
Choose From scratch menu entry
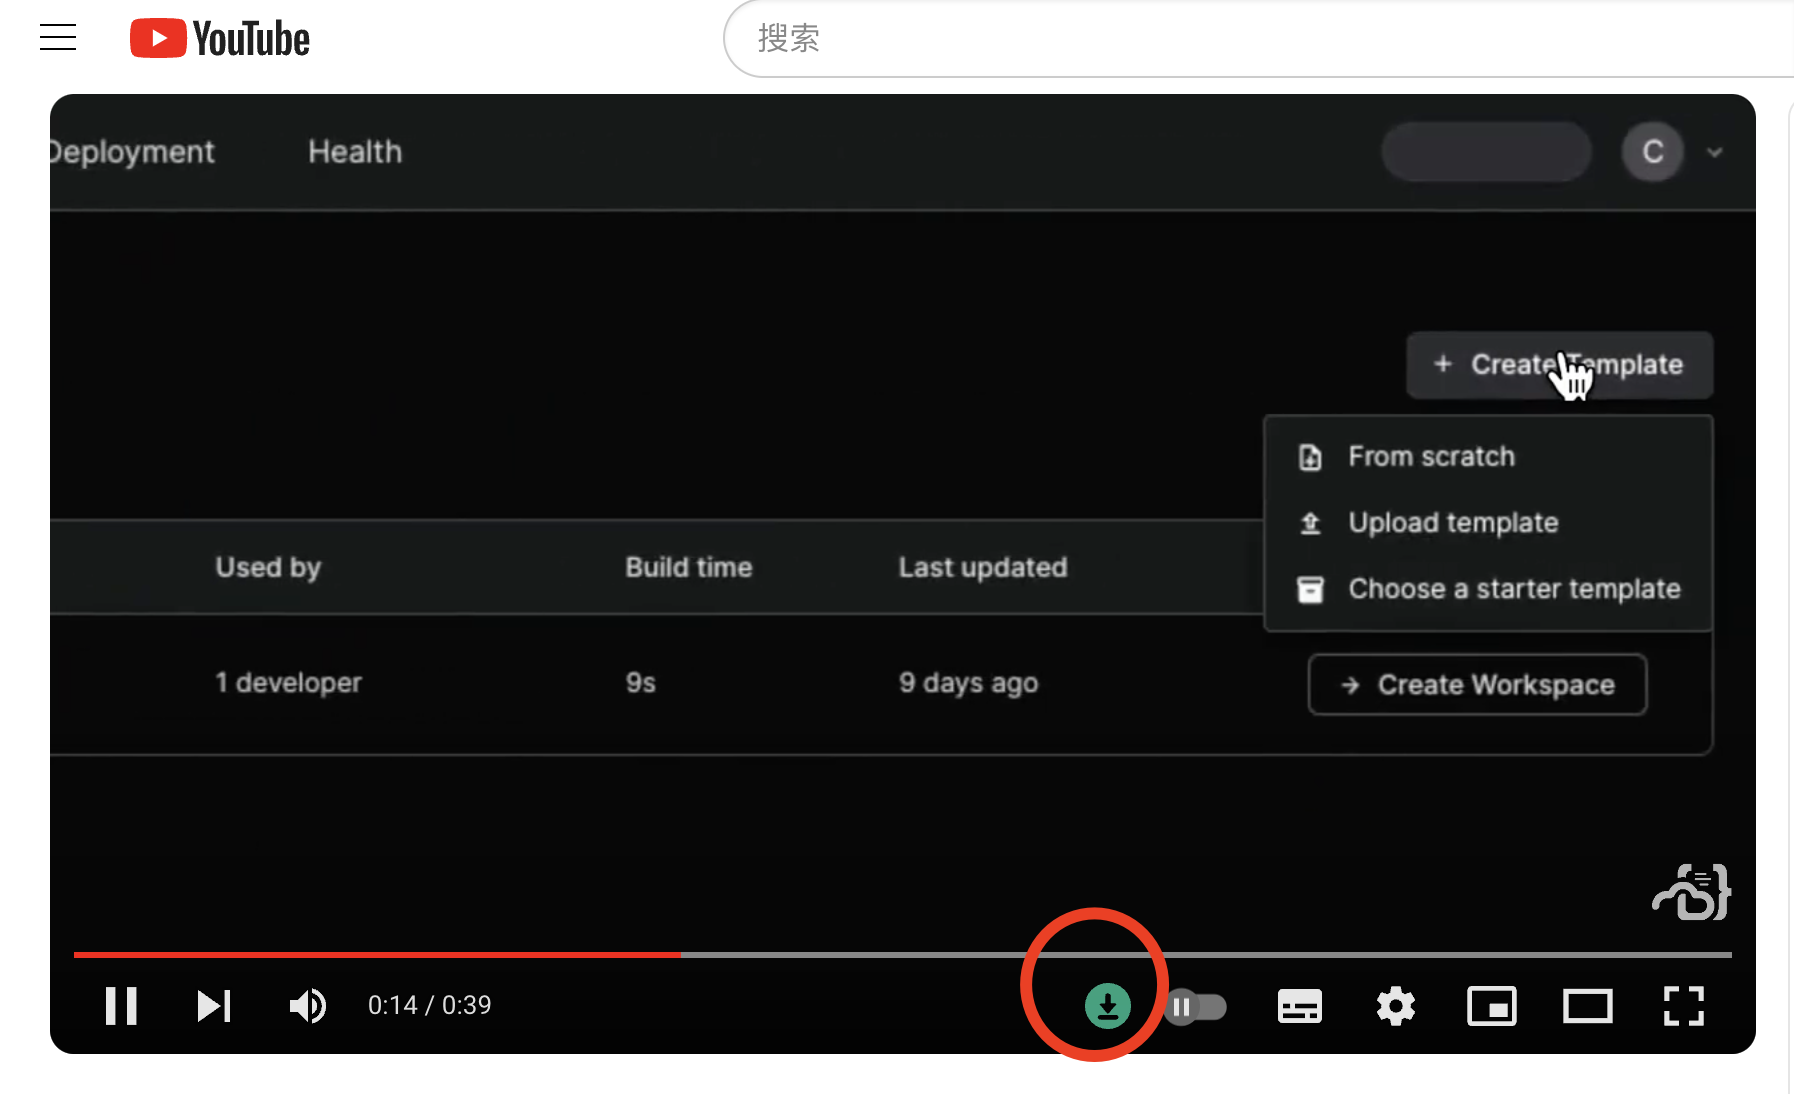point(1488,457)
